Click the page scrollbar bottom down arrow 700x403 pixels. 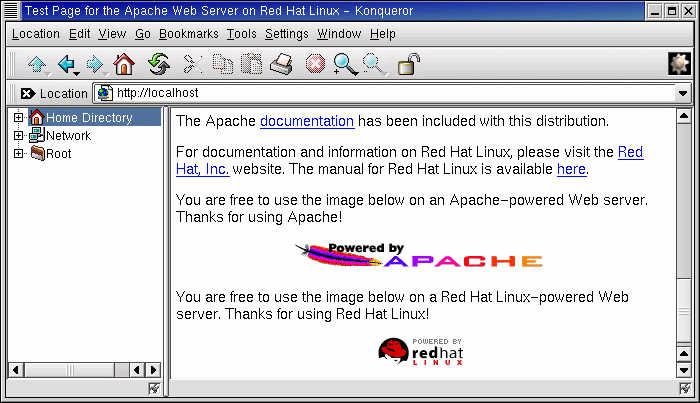[683, 370]
